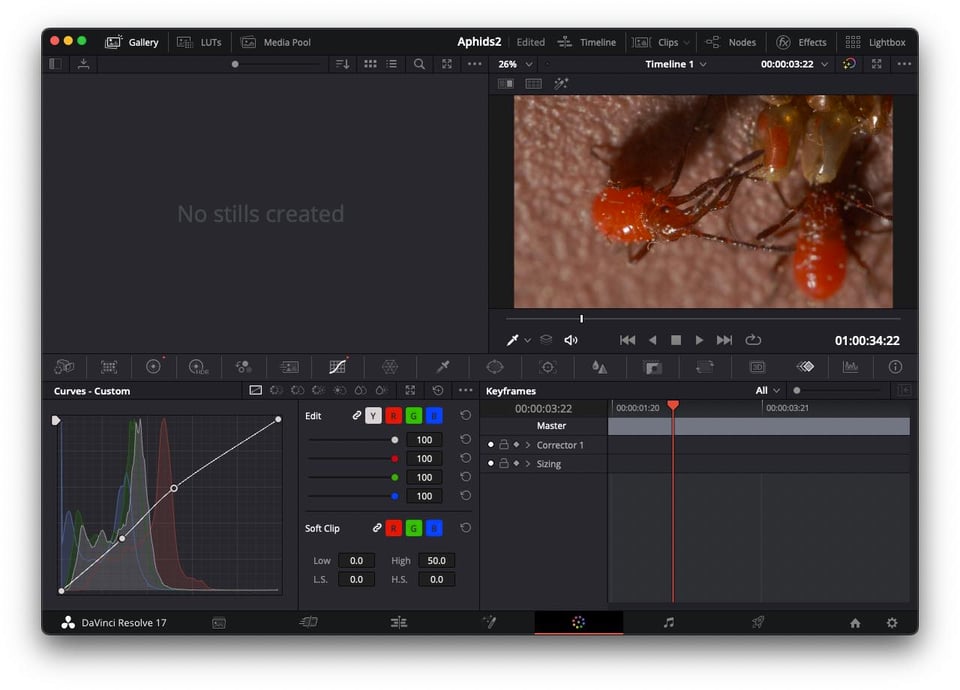
Task: Open the Gallery panel
Action: click(132, 42)
